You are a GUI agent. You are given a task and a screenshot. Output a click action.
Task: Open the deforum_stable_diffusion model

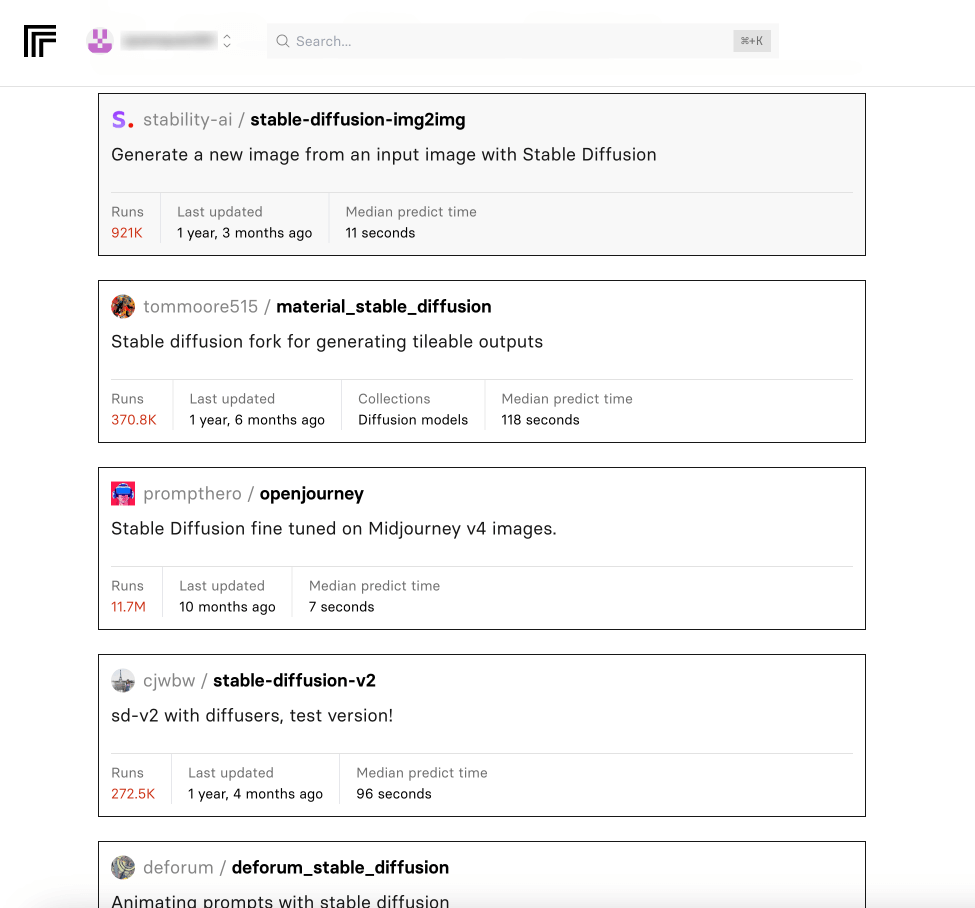tap(340, 868)
